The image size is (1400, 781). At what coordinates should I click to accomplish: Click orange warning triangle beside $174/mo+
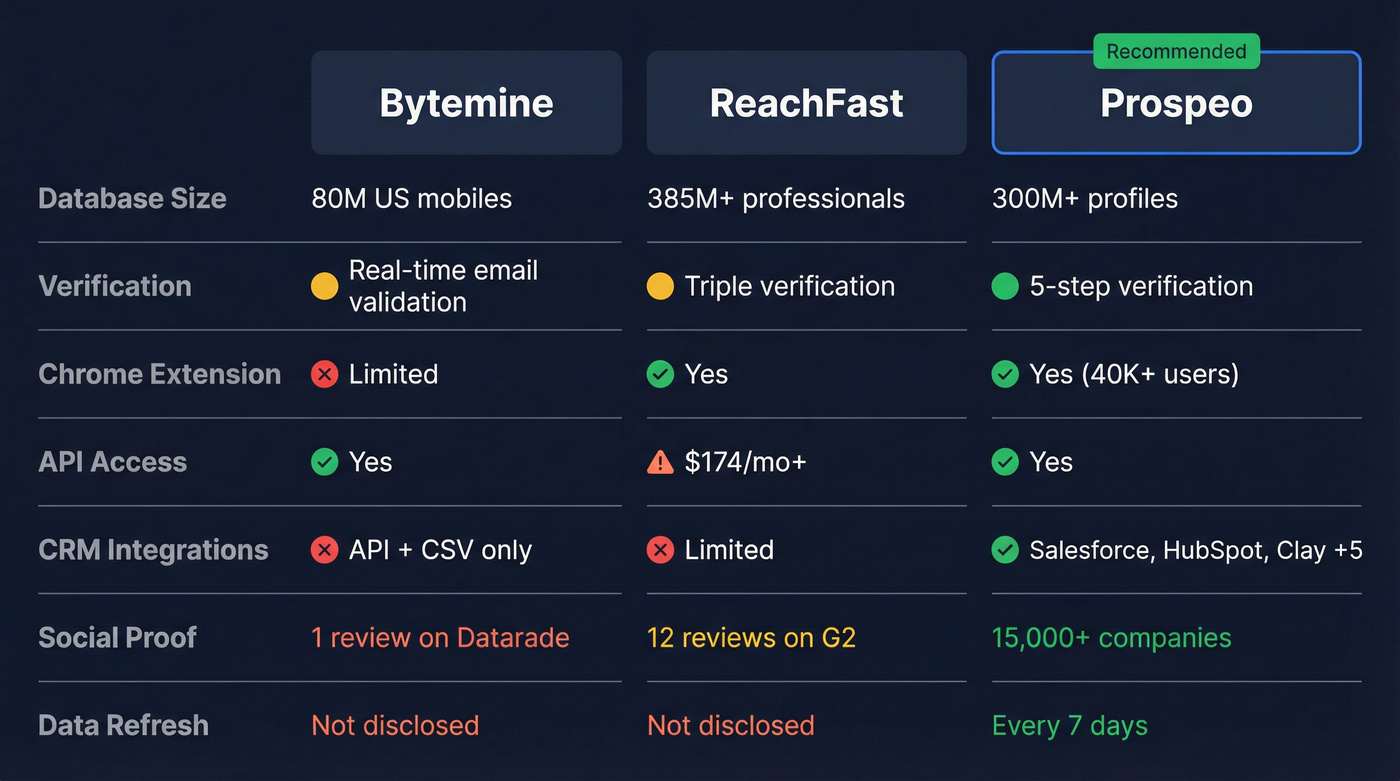660,462
